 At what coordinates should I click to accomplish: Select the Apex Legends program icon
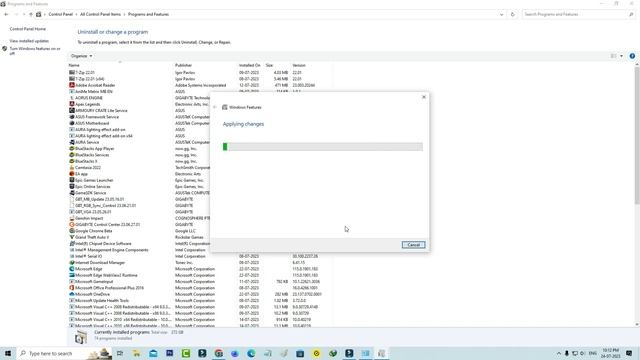[72, 104]
